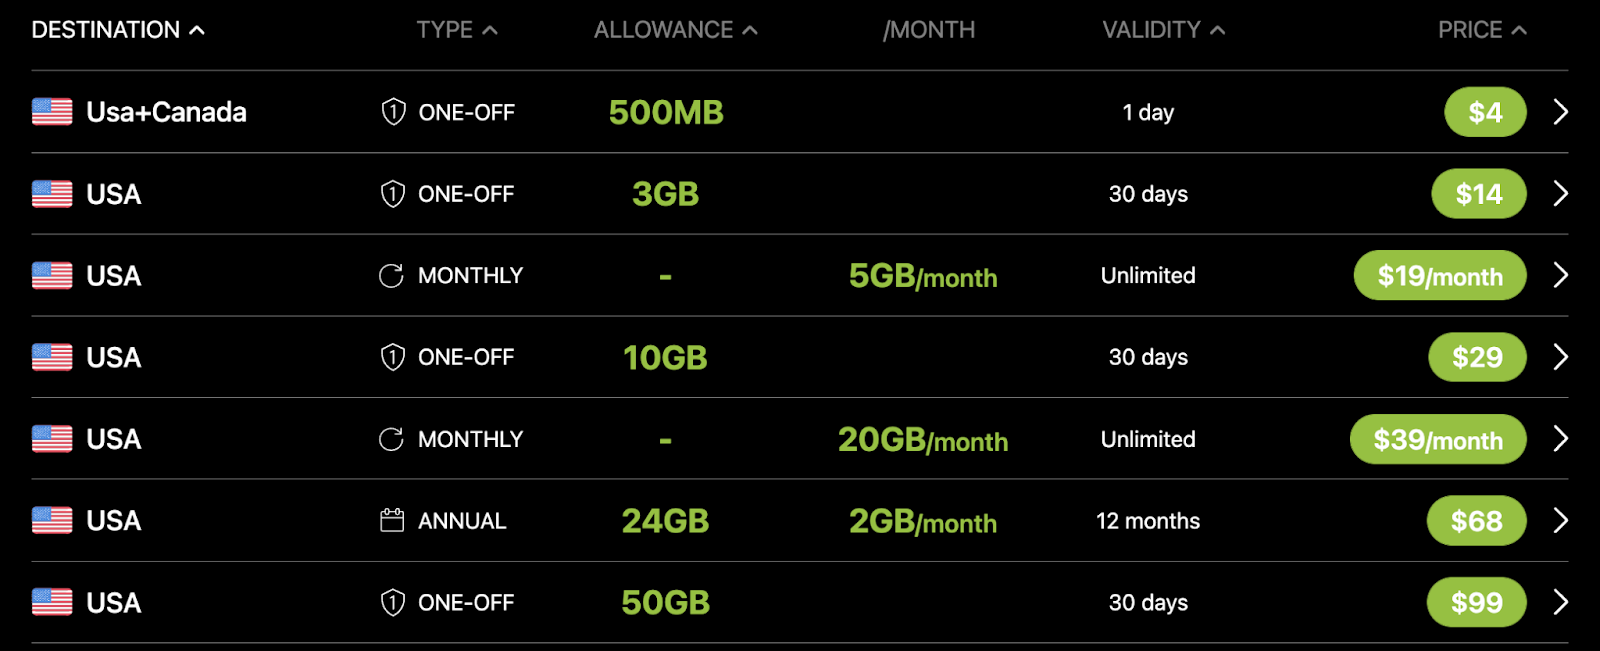Sort the list by Validity
This screenshot has width=1600, height=651.
pos(1163,30)
